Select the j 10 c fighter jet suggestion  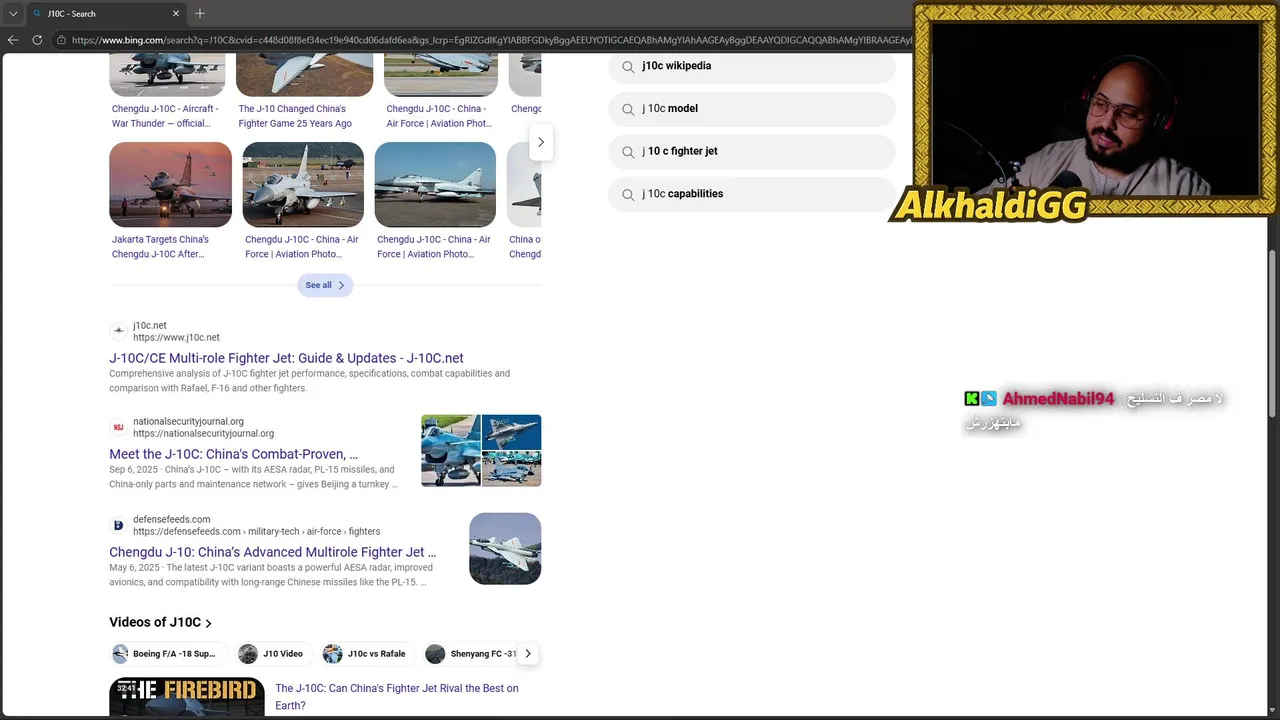[752, 152]
